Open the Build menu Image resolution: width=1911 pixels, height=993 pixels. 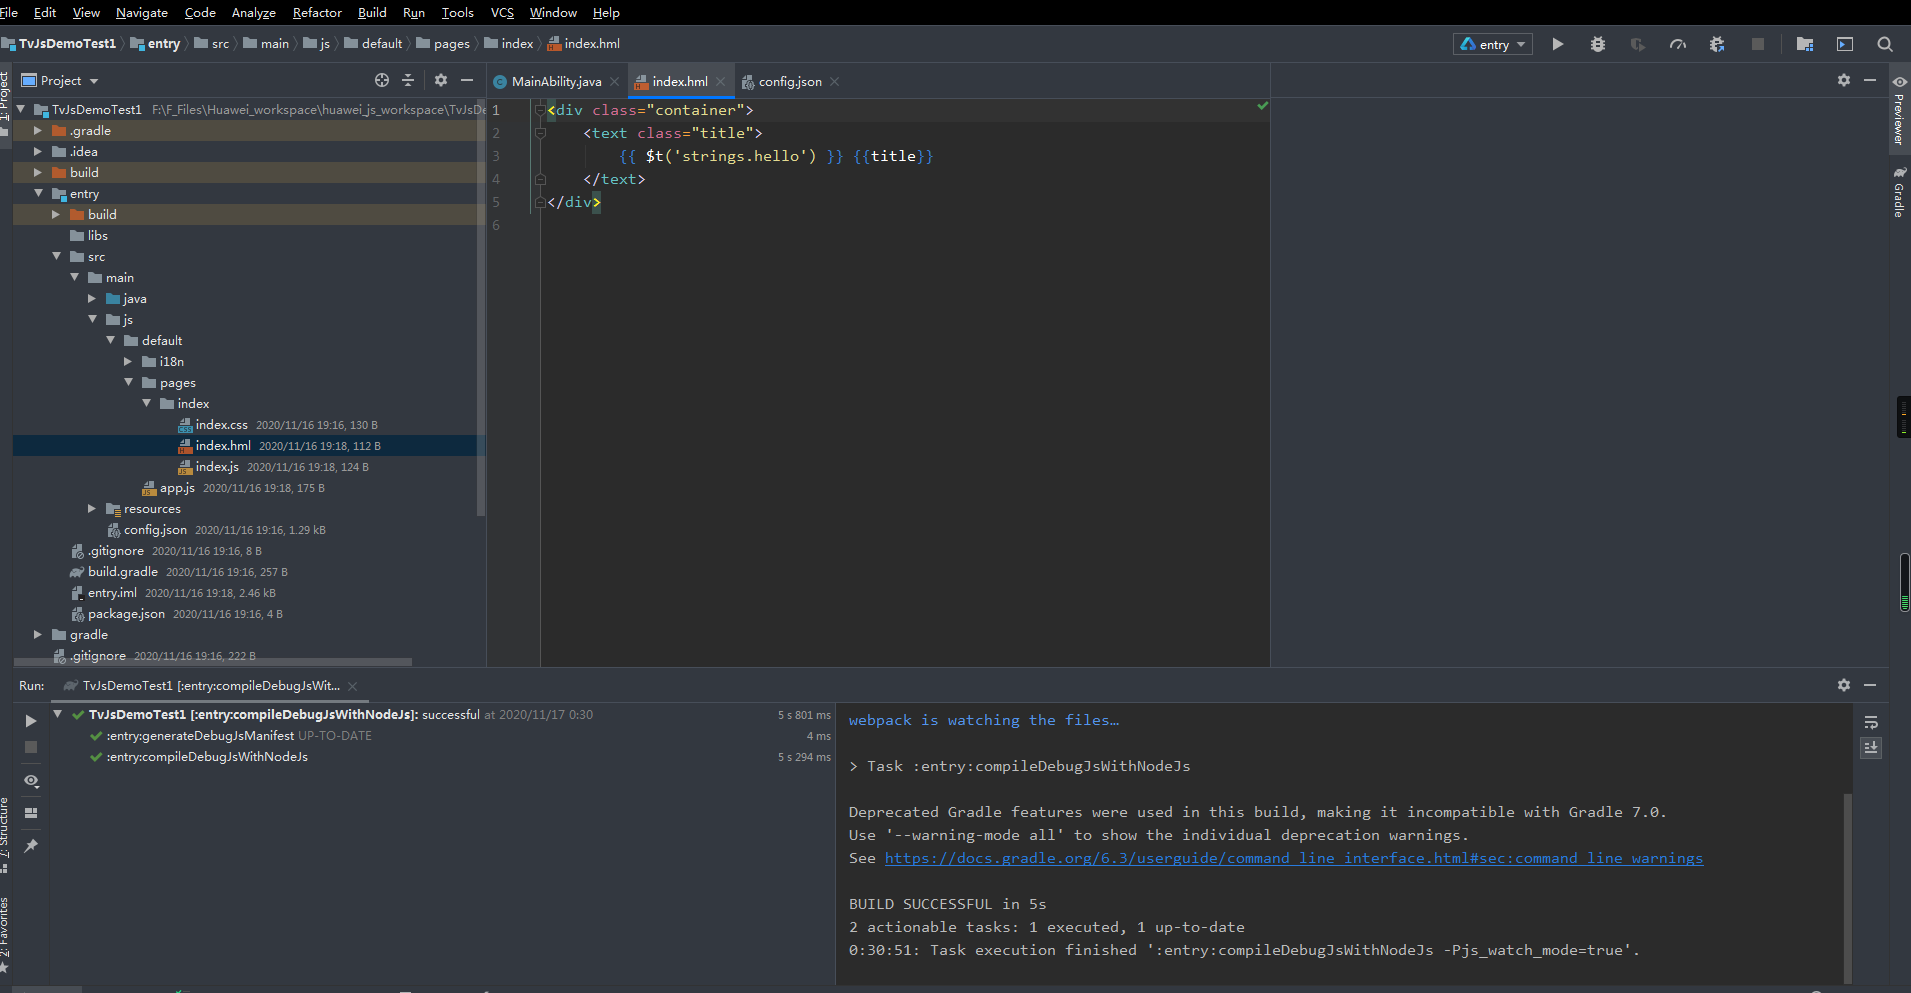pos(372,12)
